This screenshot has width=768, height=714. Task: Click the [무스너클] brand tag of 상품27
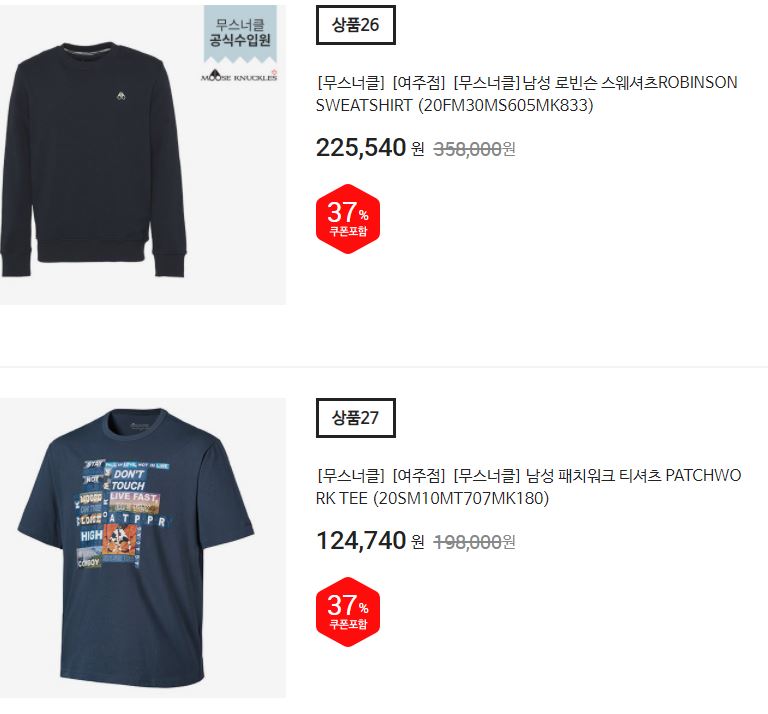click(351, 475)
